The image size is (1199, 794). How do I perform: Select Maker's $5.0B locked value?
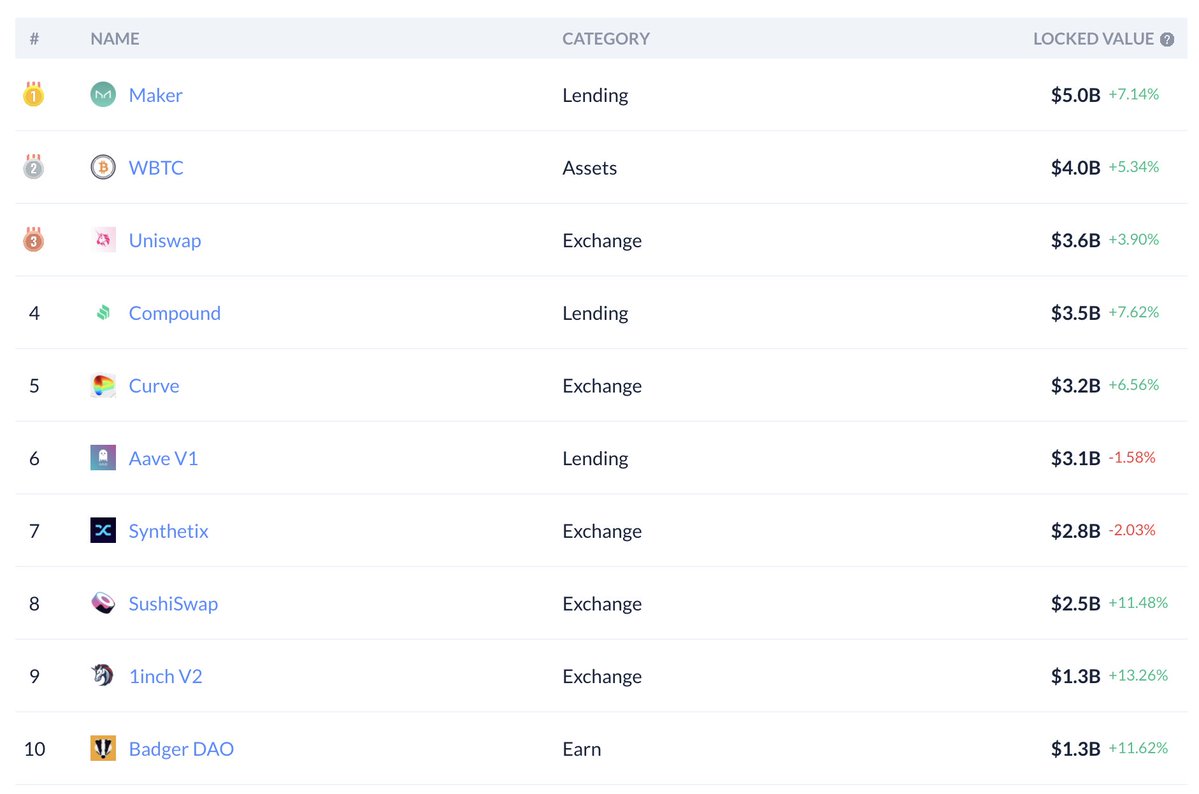click(1075, 95)
